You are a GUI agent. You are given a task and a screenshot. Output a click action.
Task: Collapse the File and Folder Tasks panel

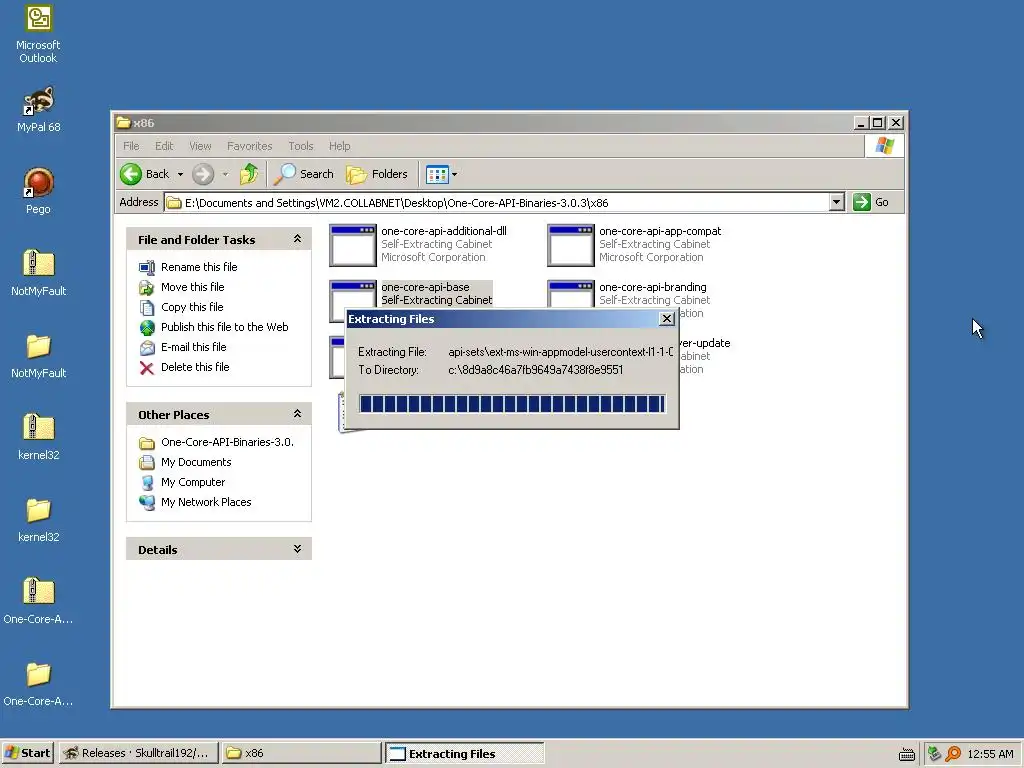[297, 239]
